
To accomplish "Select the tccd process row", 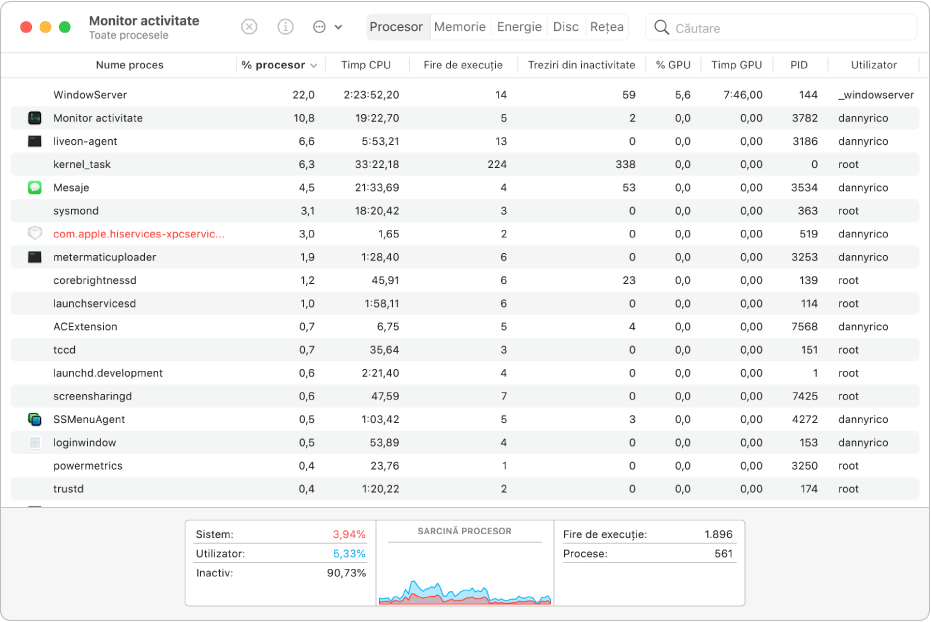I will click(x=465, y=350).
